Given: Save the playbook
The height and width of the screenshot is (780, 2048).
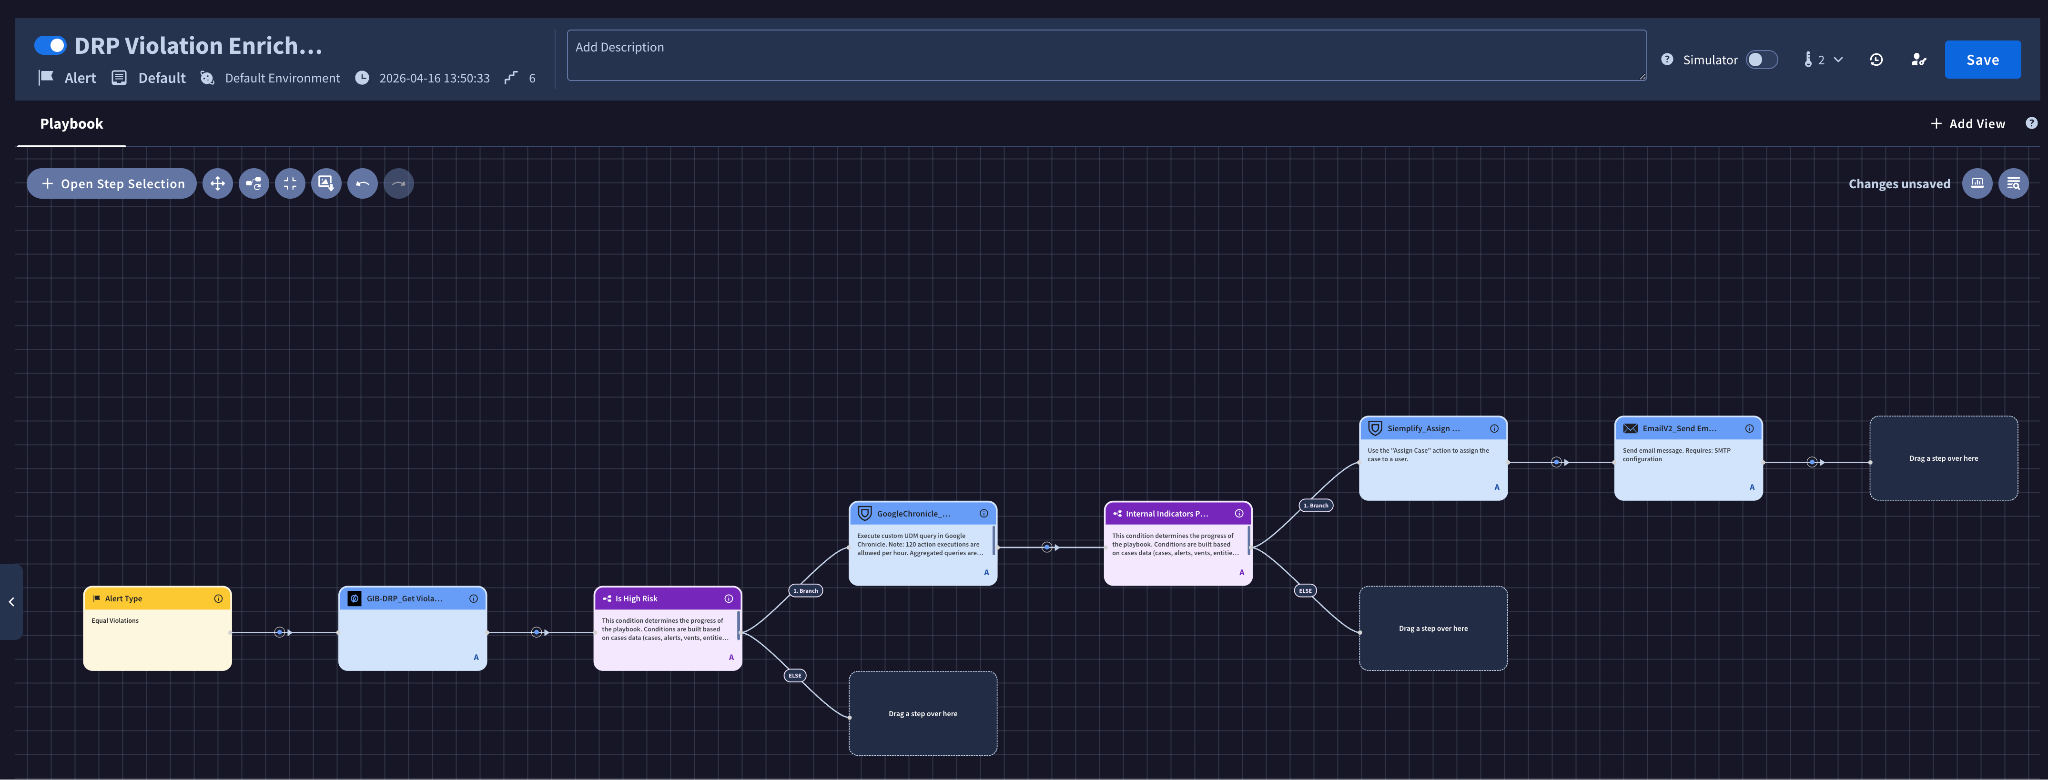Looking at the screenshot, I should [1982, 60].
